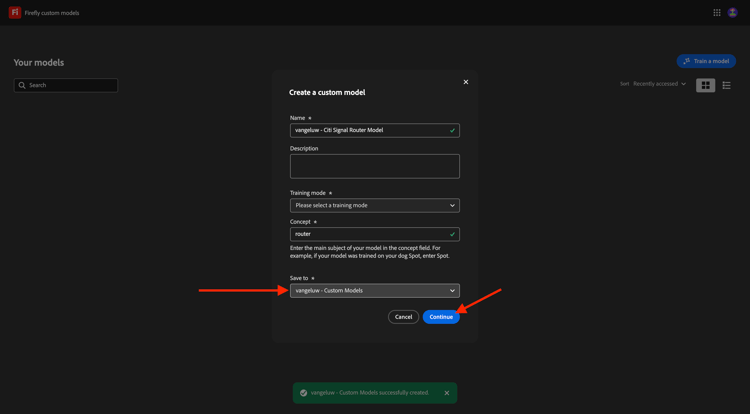The image size is (750, 414).
Task: Switch to grid view of models
Action: 705,85
